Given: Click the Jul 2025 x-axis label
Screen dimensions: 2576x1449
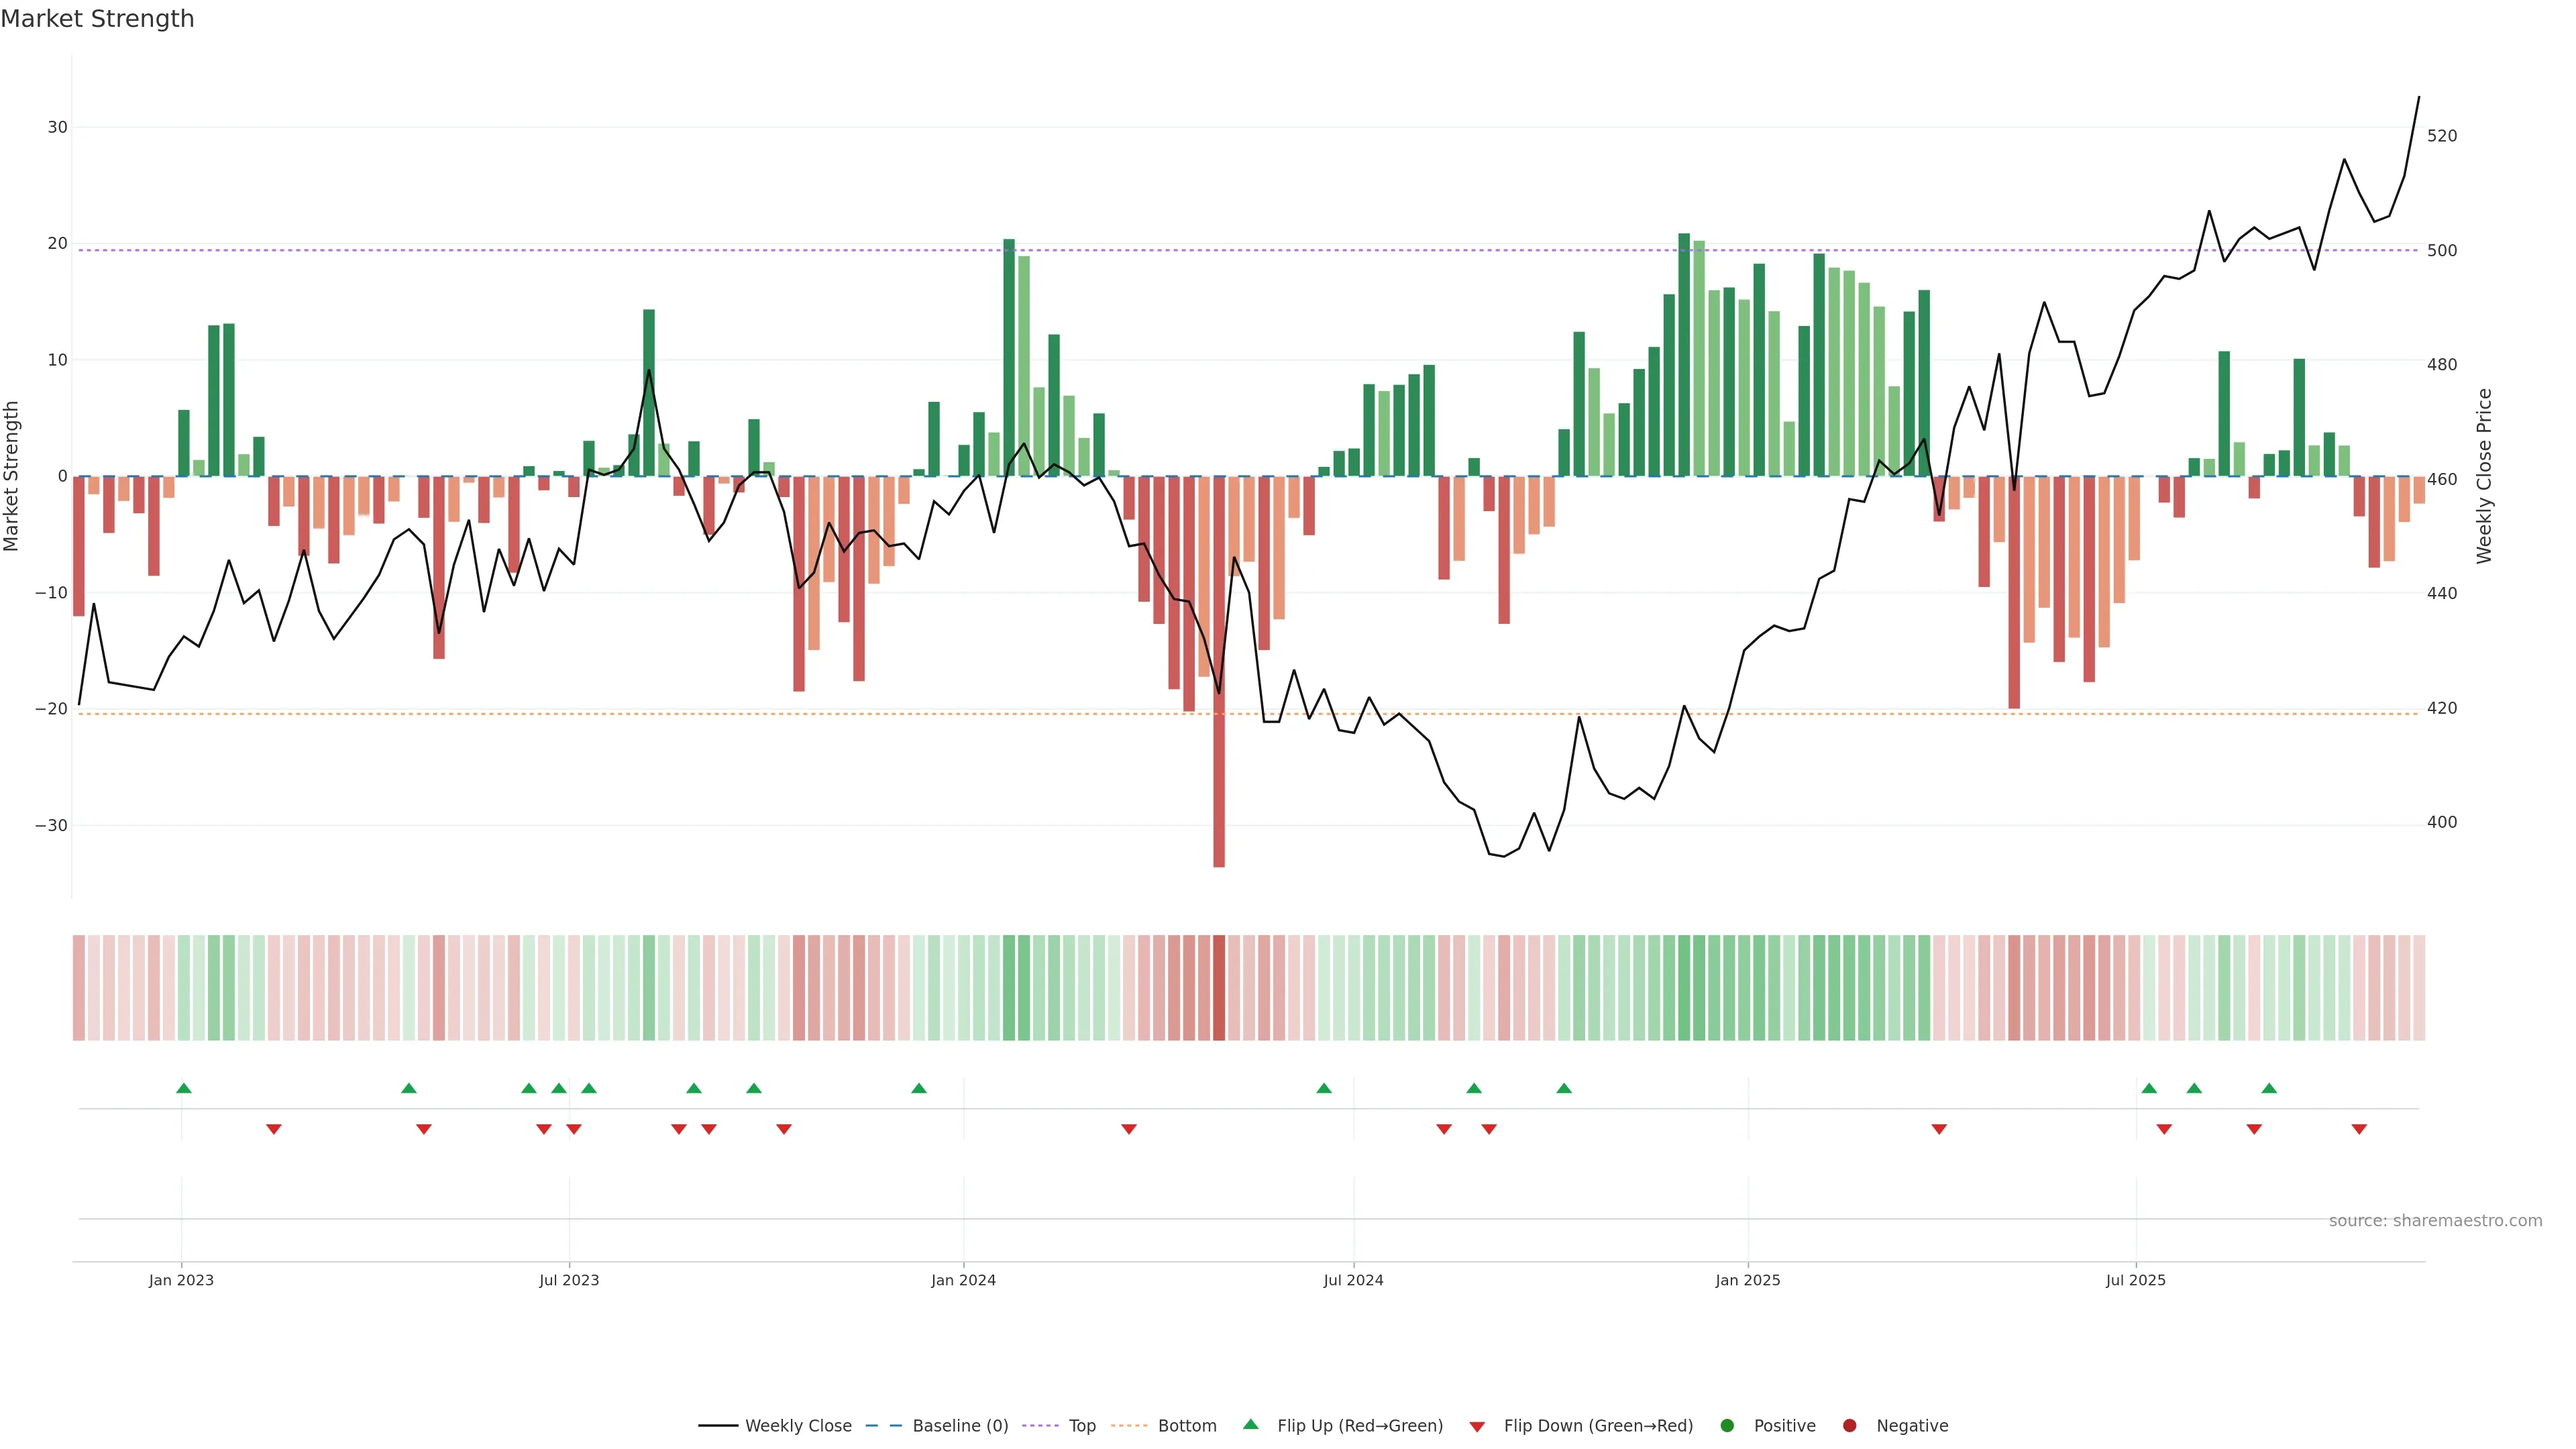Looking at the screenshot, I should [x=2135, y=1280].
